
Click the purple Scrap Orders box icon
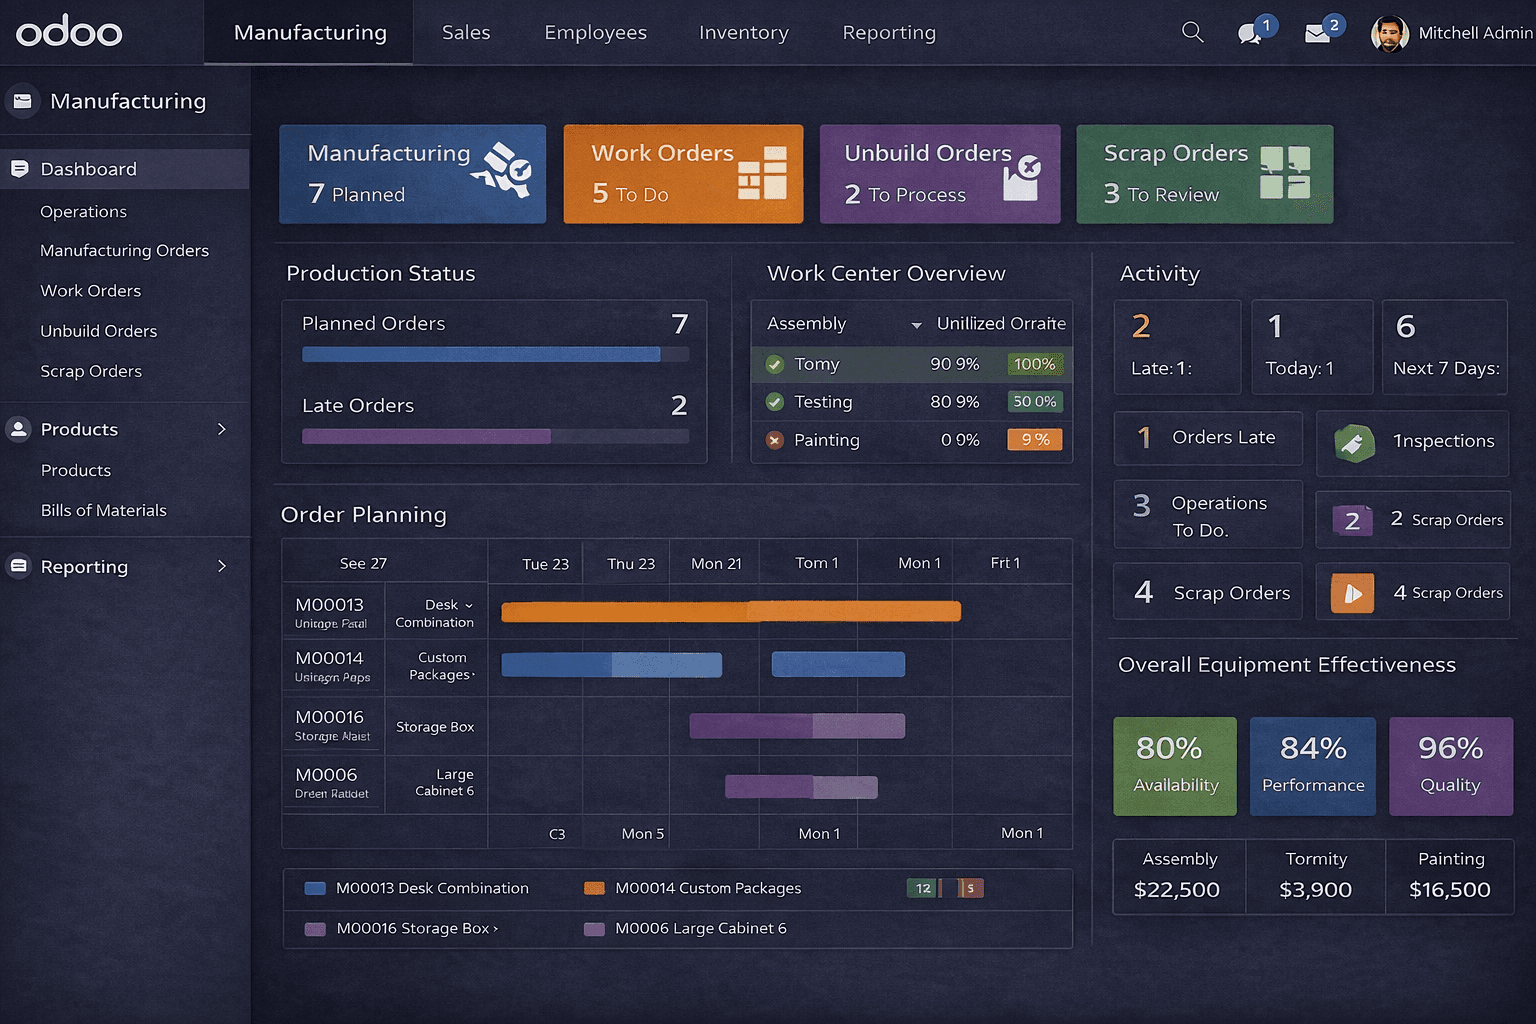[x=1352, y=520]
